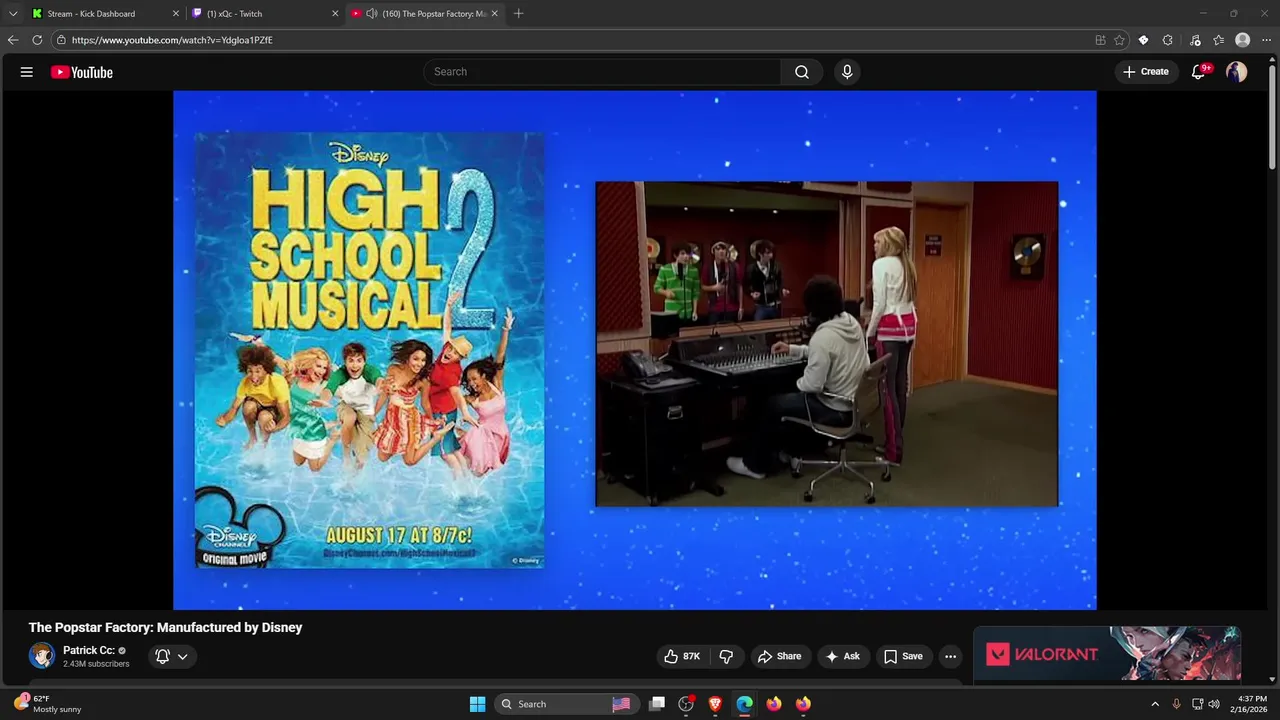1280x720 pixels.
Task: Dislike the video with thumbs down
Action: (x=726, y=656)
